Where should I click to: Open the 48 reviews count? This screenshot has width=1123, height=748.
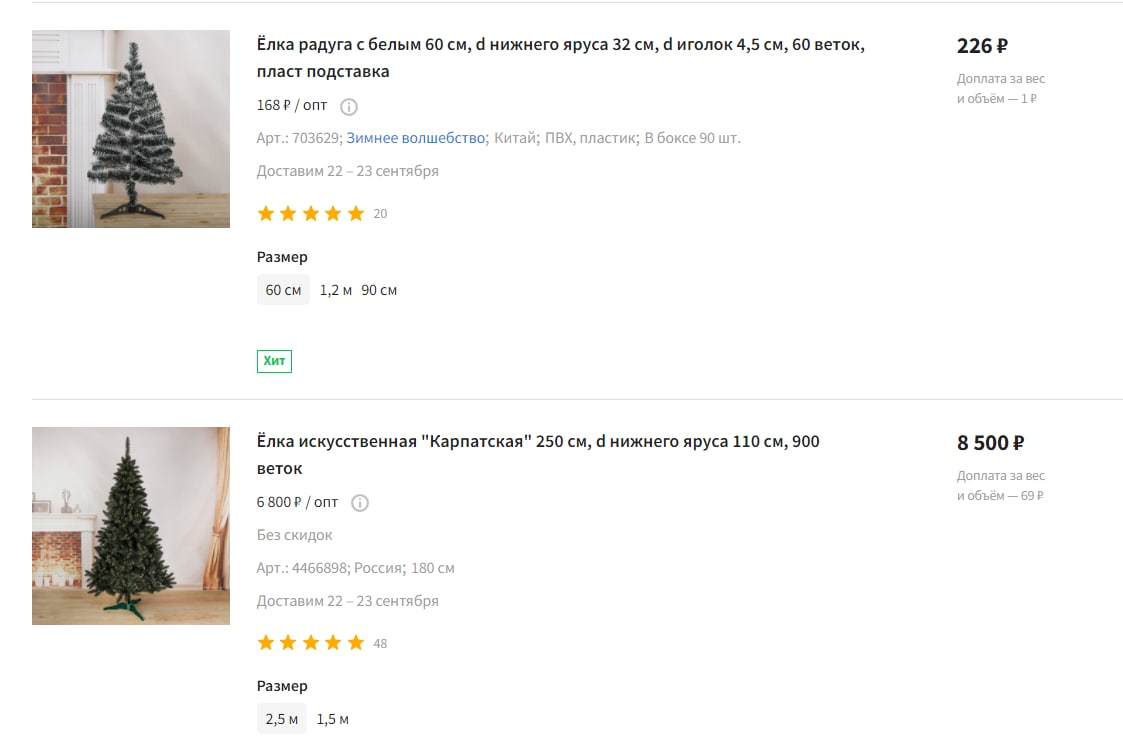click(x=380, y=644)
